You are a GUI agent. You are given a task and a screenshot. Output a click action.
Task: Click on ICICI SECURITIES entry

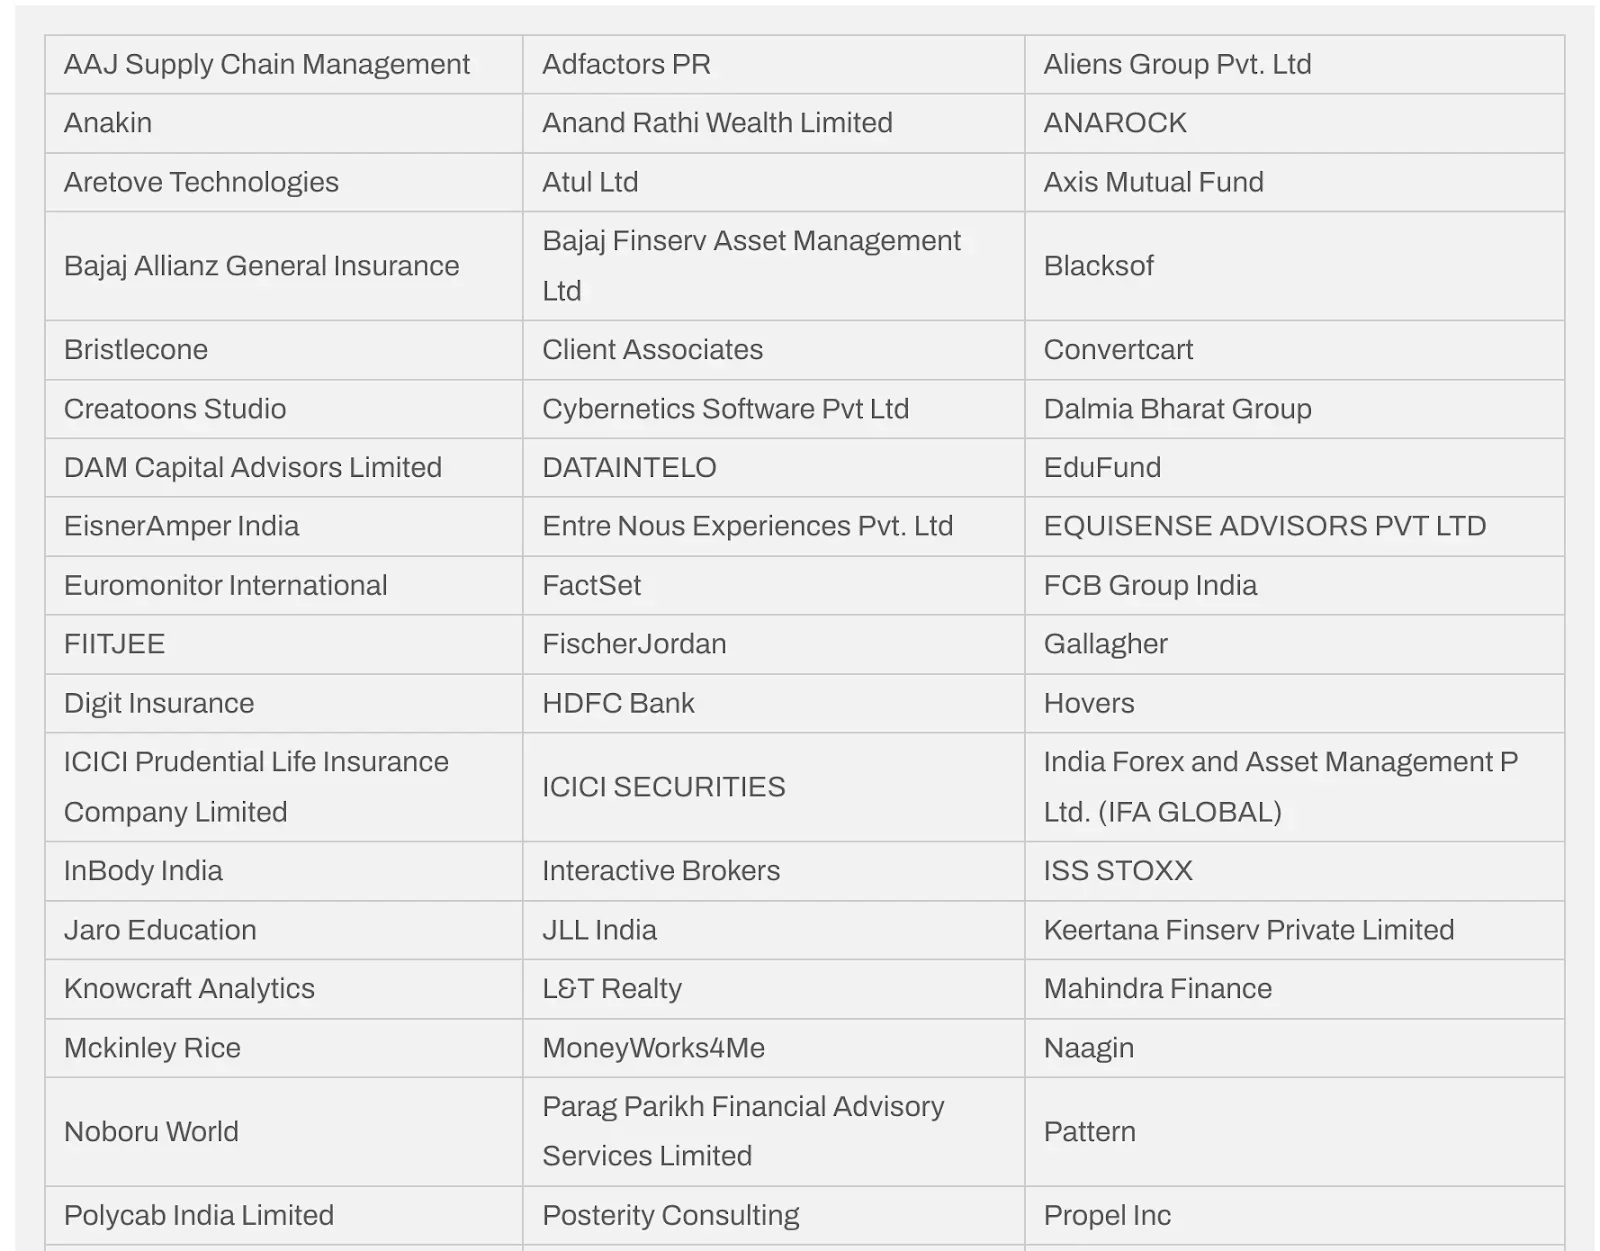[x=663, y=787]
